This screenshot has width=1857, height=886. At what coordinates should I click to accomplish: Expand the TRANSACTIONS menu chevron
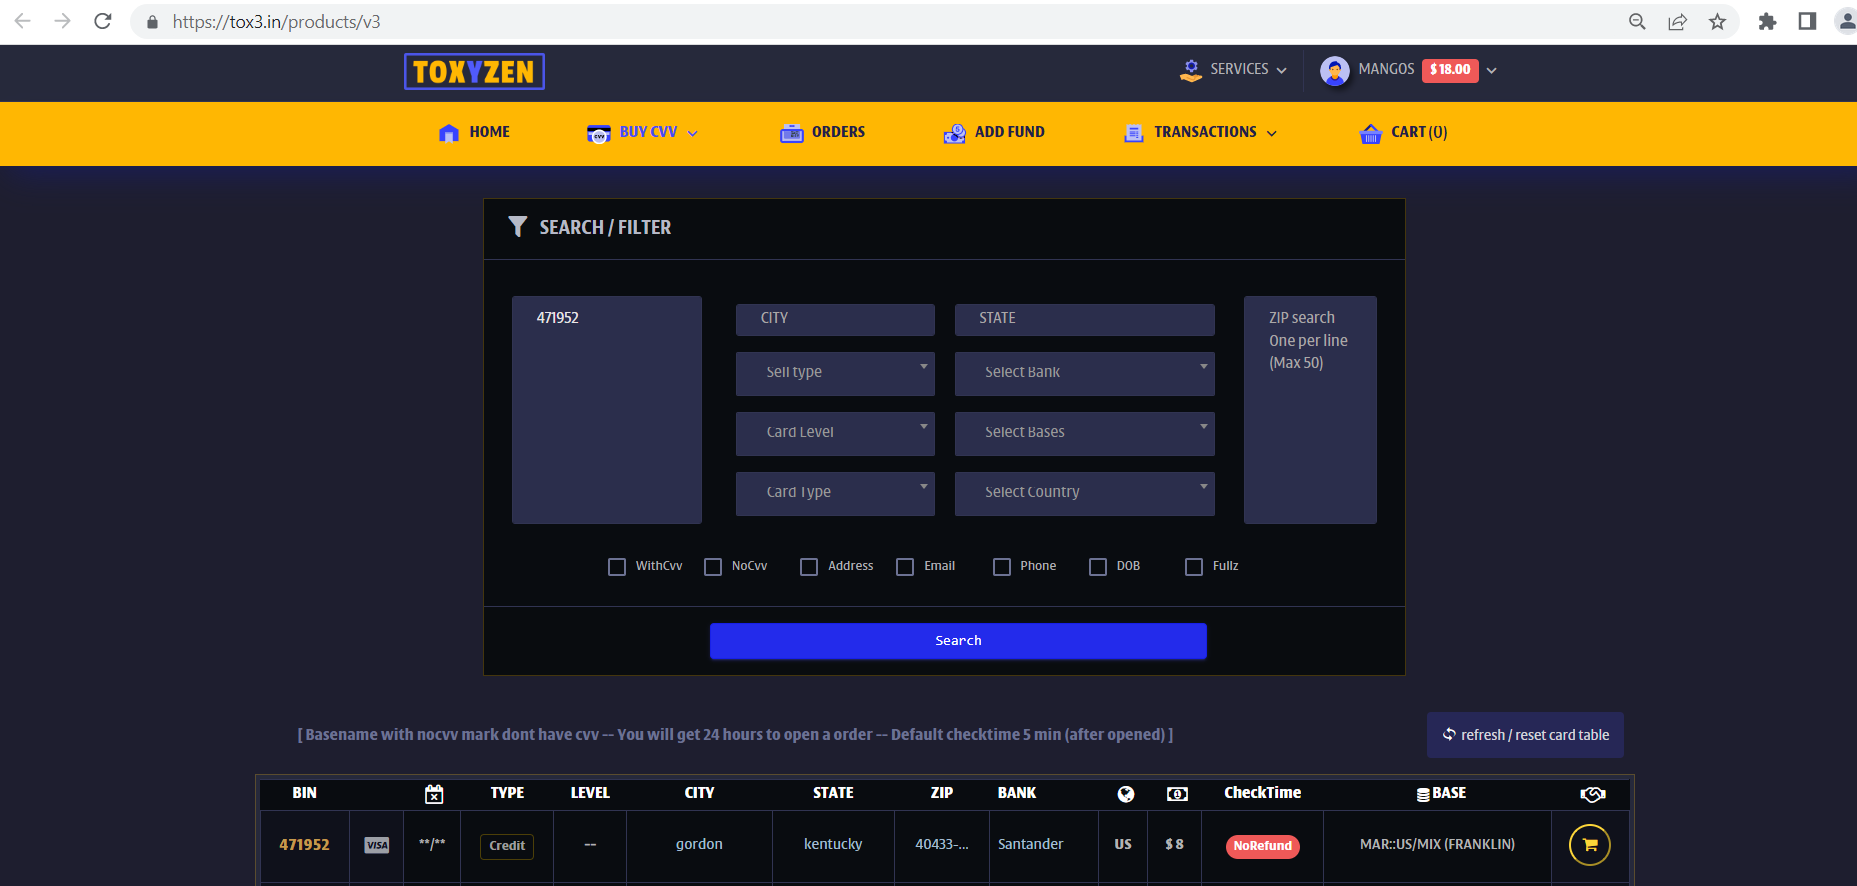pos(1271,133)
